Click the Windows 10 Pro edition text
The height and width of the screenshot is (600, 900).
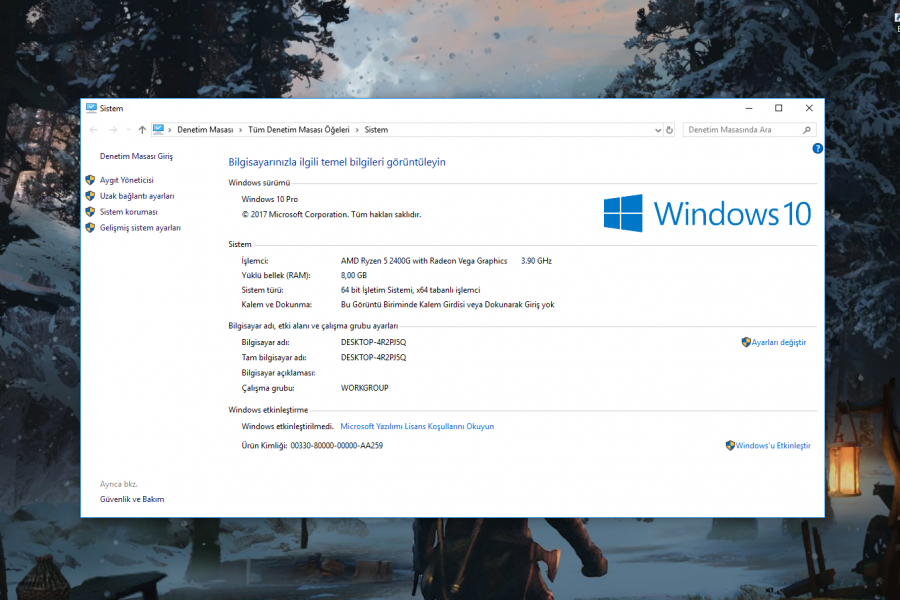(270, 199)
